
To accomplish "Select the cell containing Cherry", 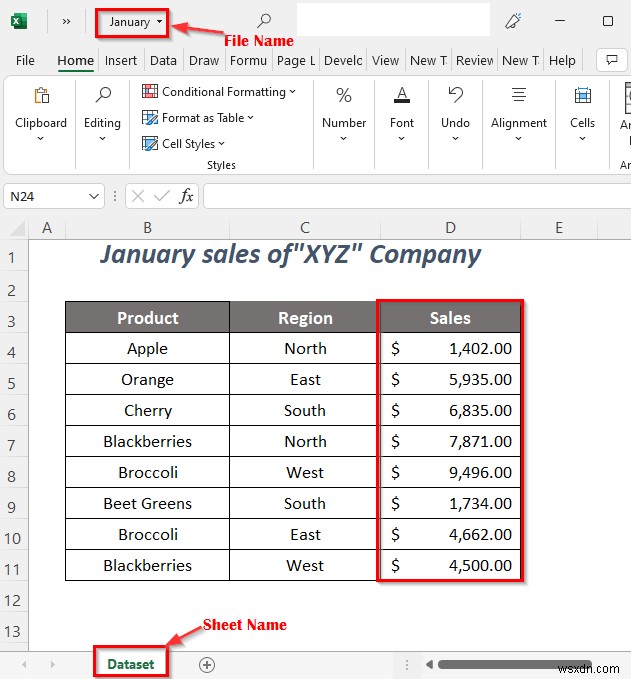I will click(x=148, y=411).
